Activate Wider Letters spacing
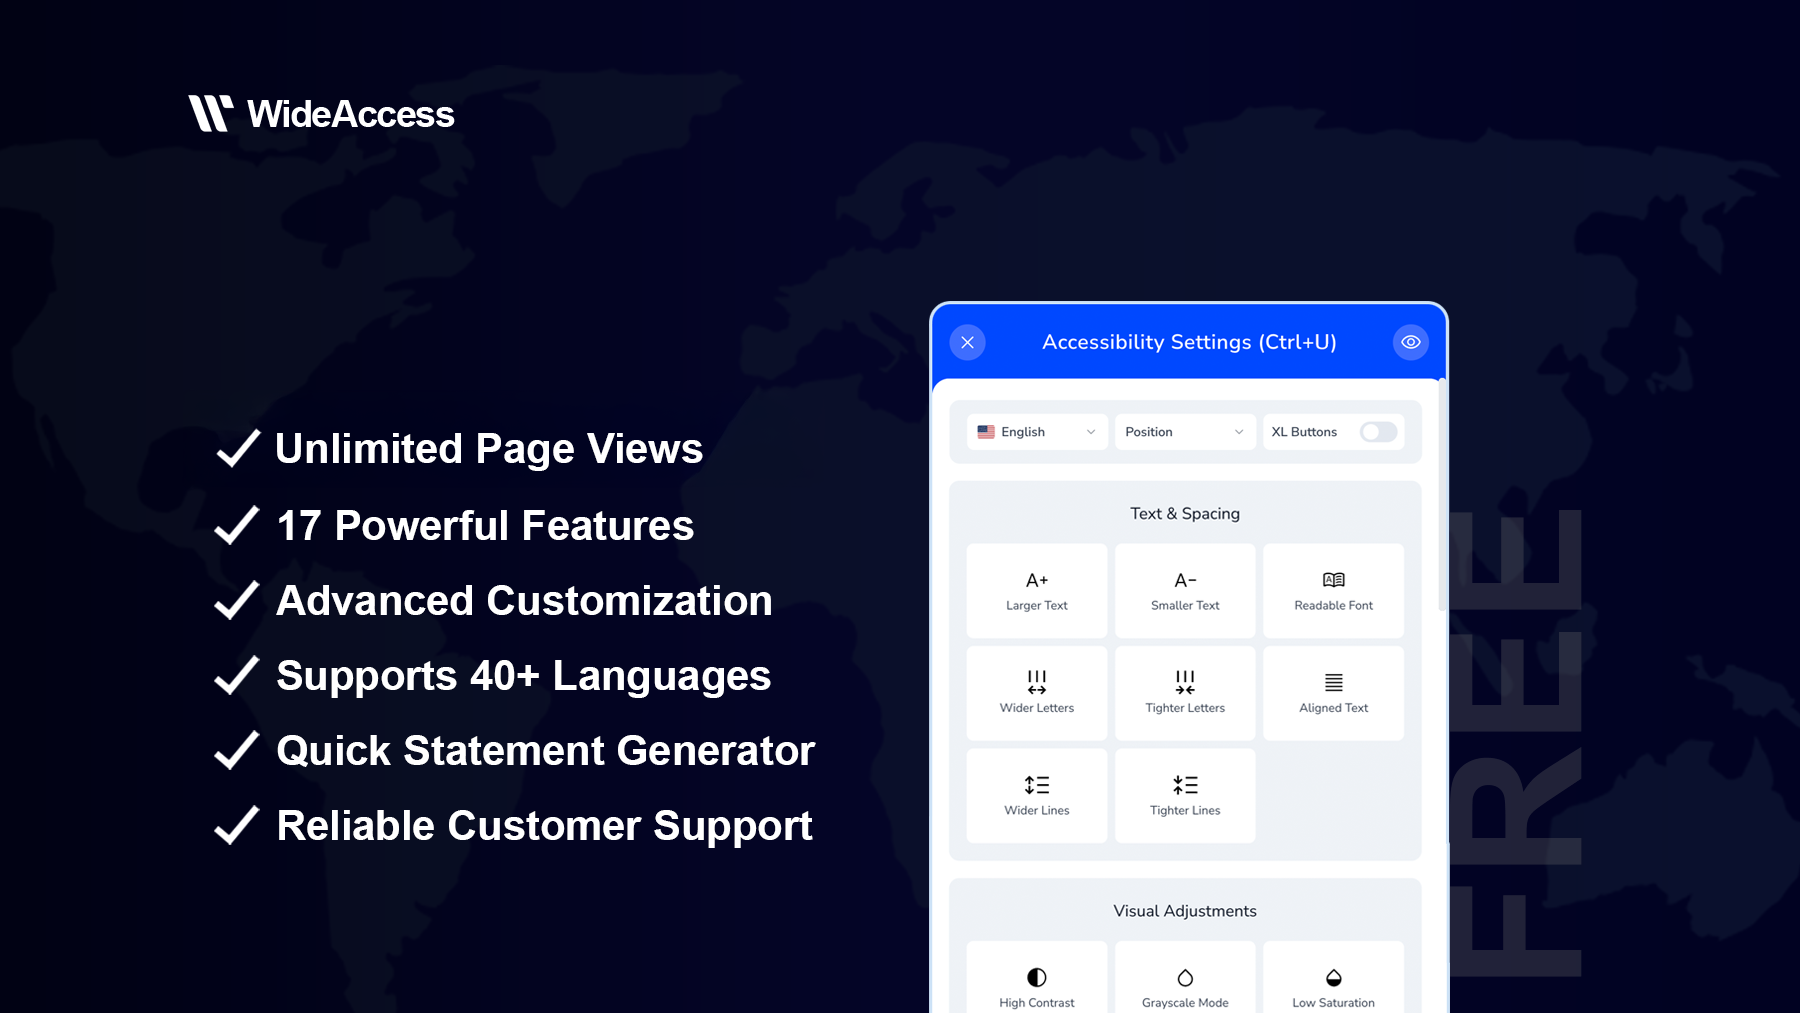 click(1036, 692)
